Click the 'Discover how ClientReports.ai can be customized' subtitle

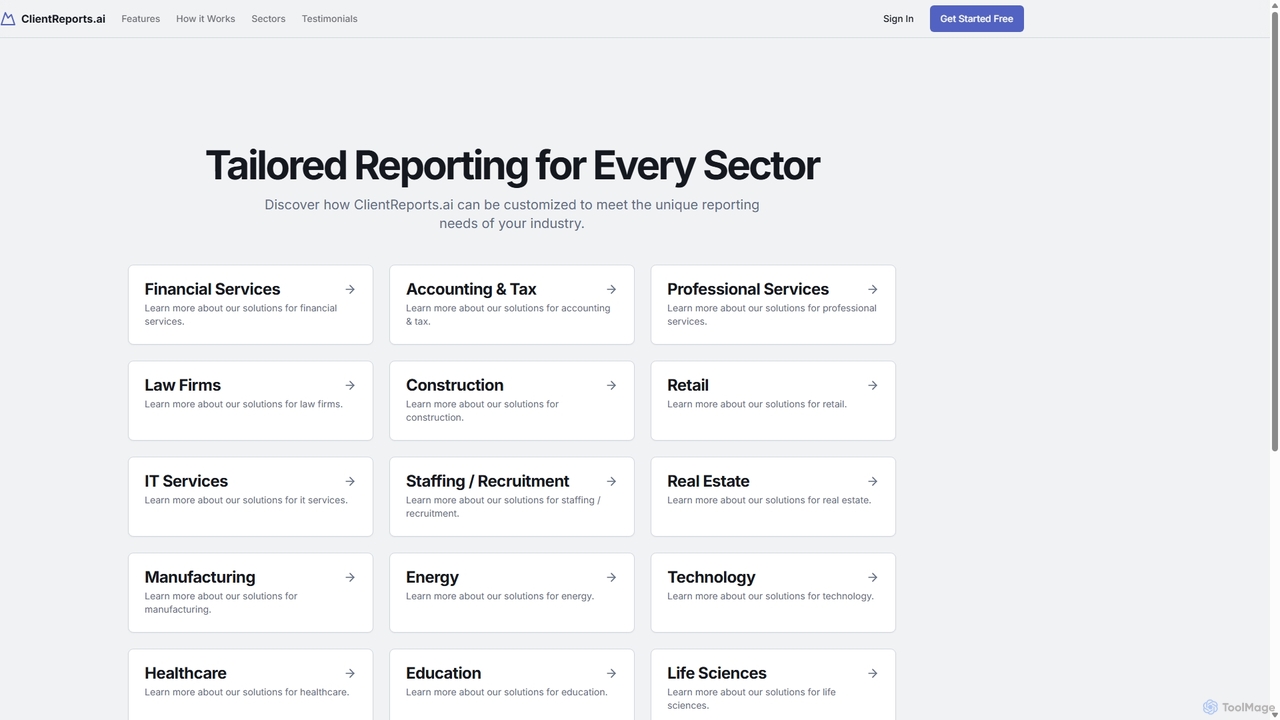pos(512,214)
